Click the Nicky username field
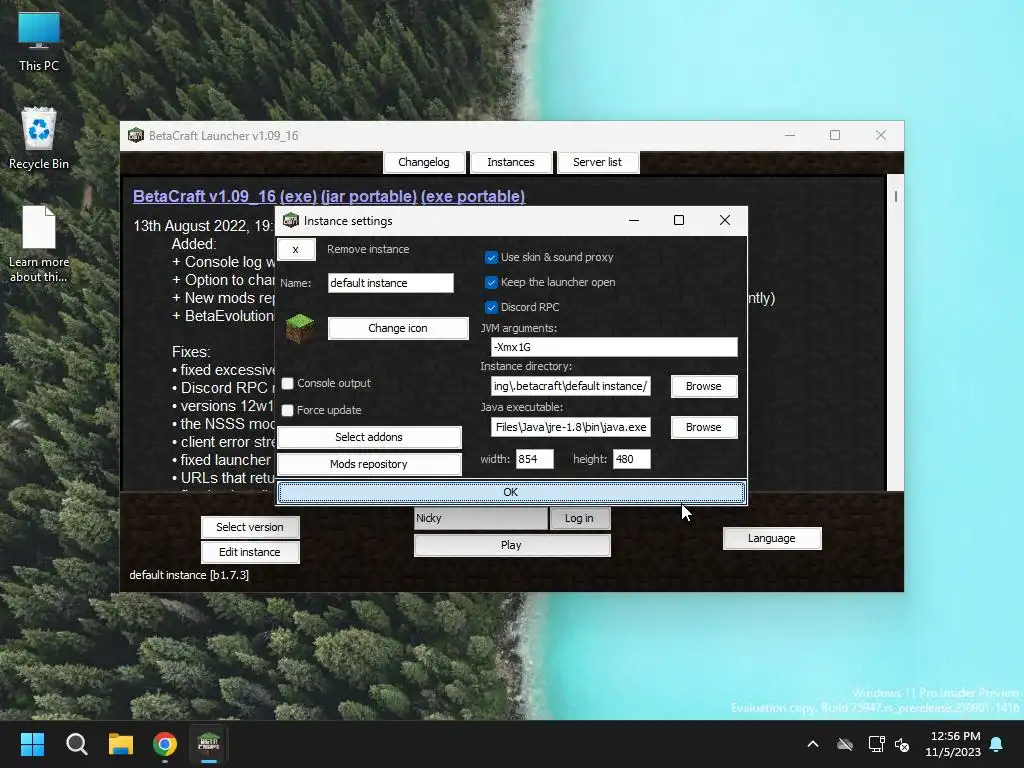1024x768 pixels. tap(481, 518)
